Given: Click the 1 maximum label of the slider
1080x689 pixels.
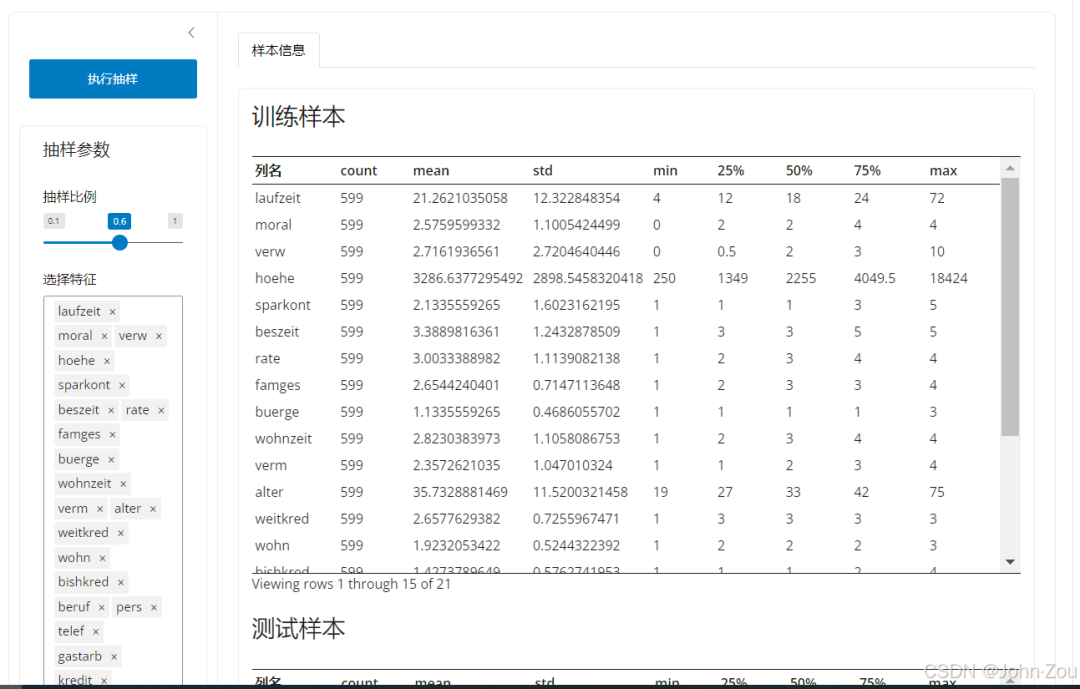Looking at the screenshot, I should click(175, 221).
